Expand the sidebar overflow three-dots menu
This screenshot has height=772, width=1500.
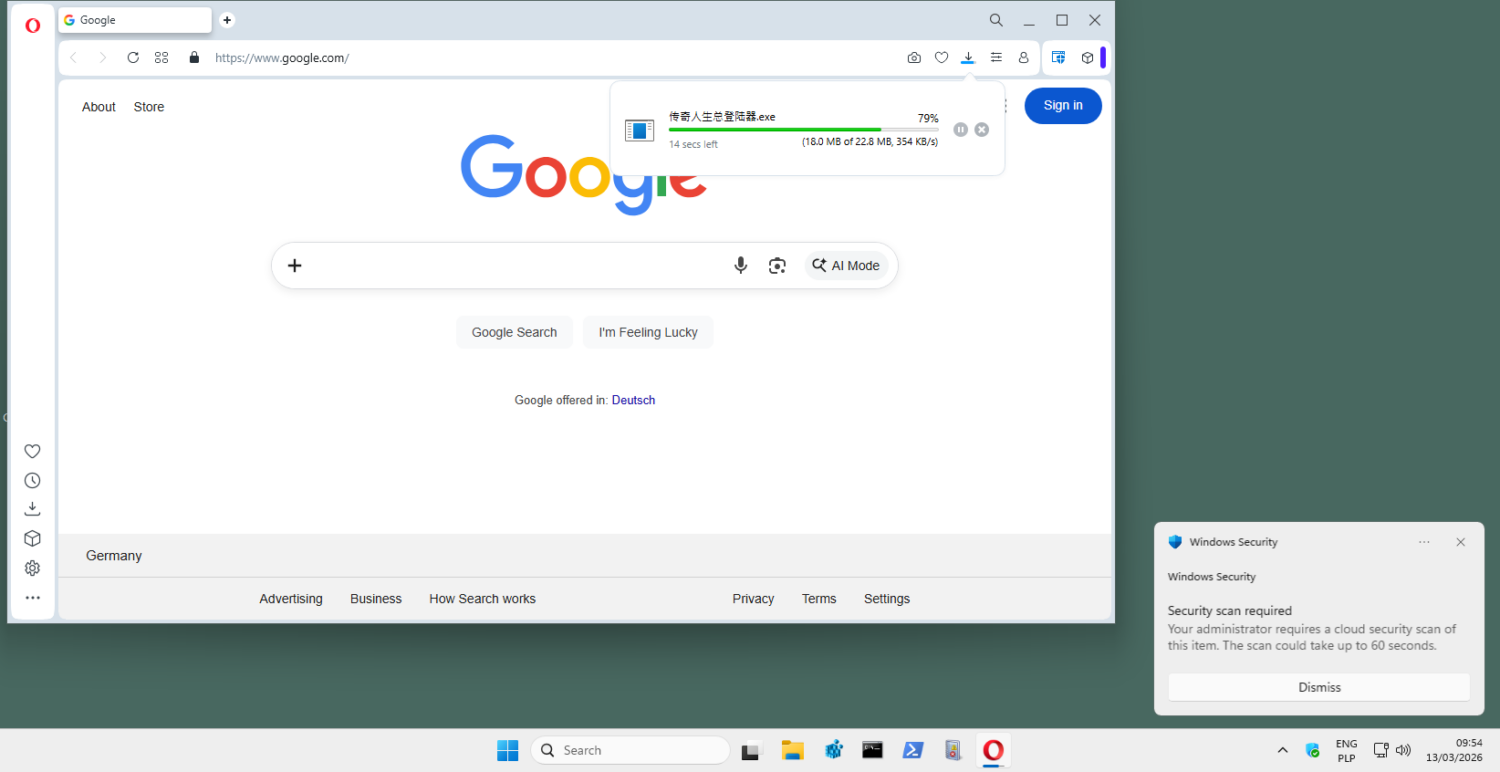pos(32,597)
